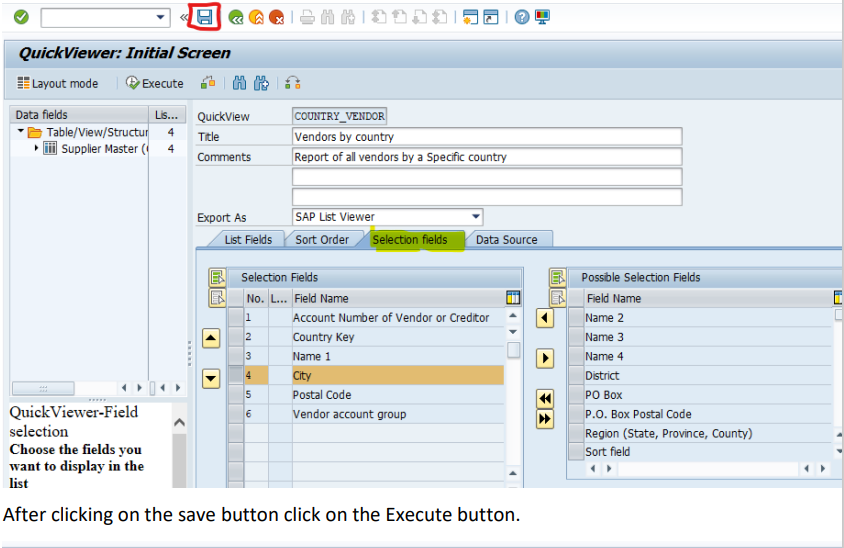The width and height of the screenshot is (844, 548).
Task: Click the red Cancel icon
Action: pos(277,18)
